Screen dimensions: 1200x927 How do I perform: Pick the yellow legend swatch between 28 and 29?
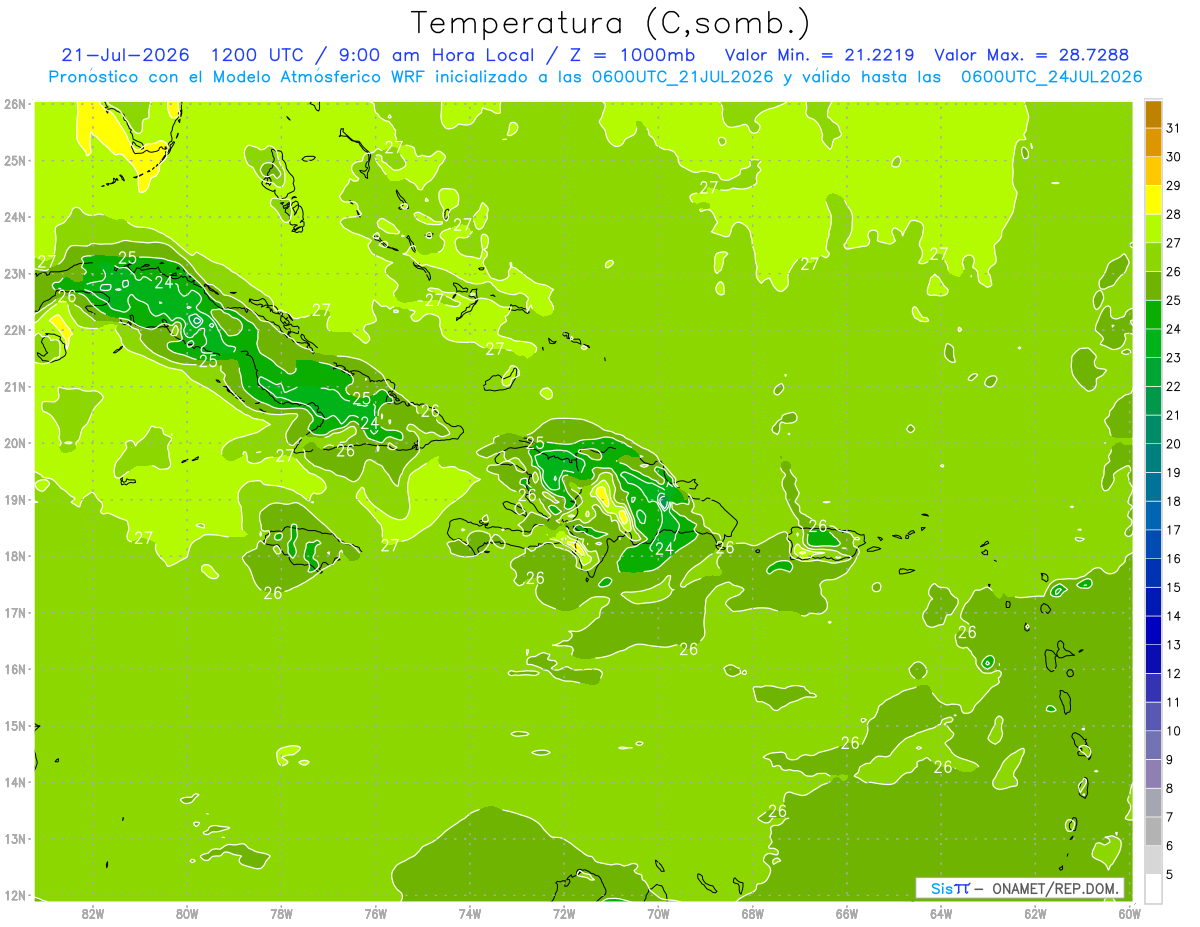click(1153, 200)
